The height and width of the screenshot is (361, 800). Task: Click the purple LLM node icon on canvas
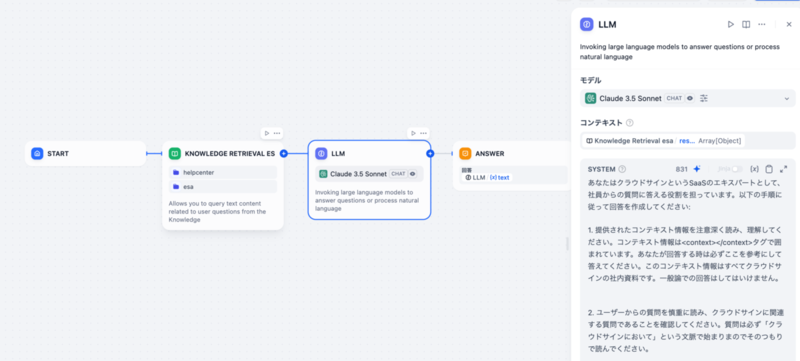pos(321,153)
